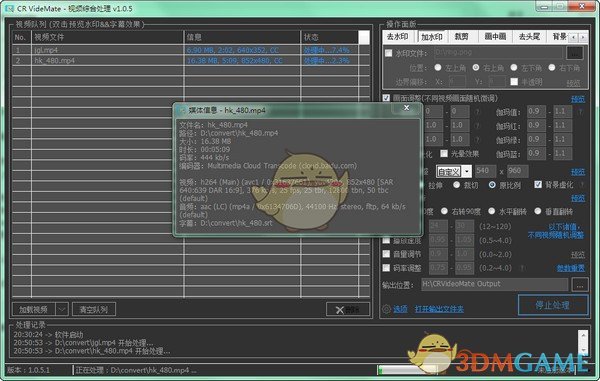The width and height of the screenshot is (600, 381).
Task: Enable the 水印文件 checkbox
Action: 388,53
